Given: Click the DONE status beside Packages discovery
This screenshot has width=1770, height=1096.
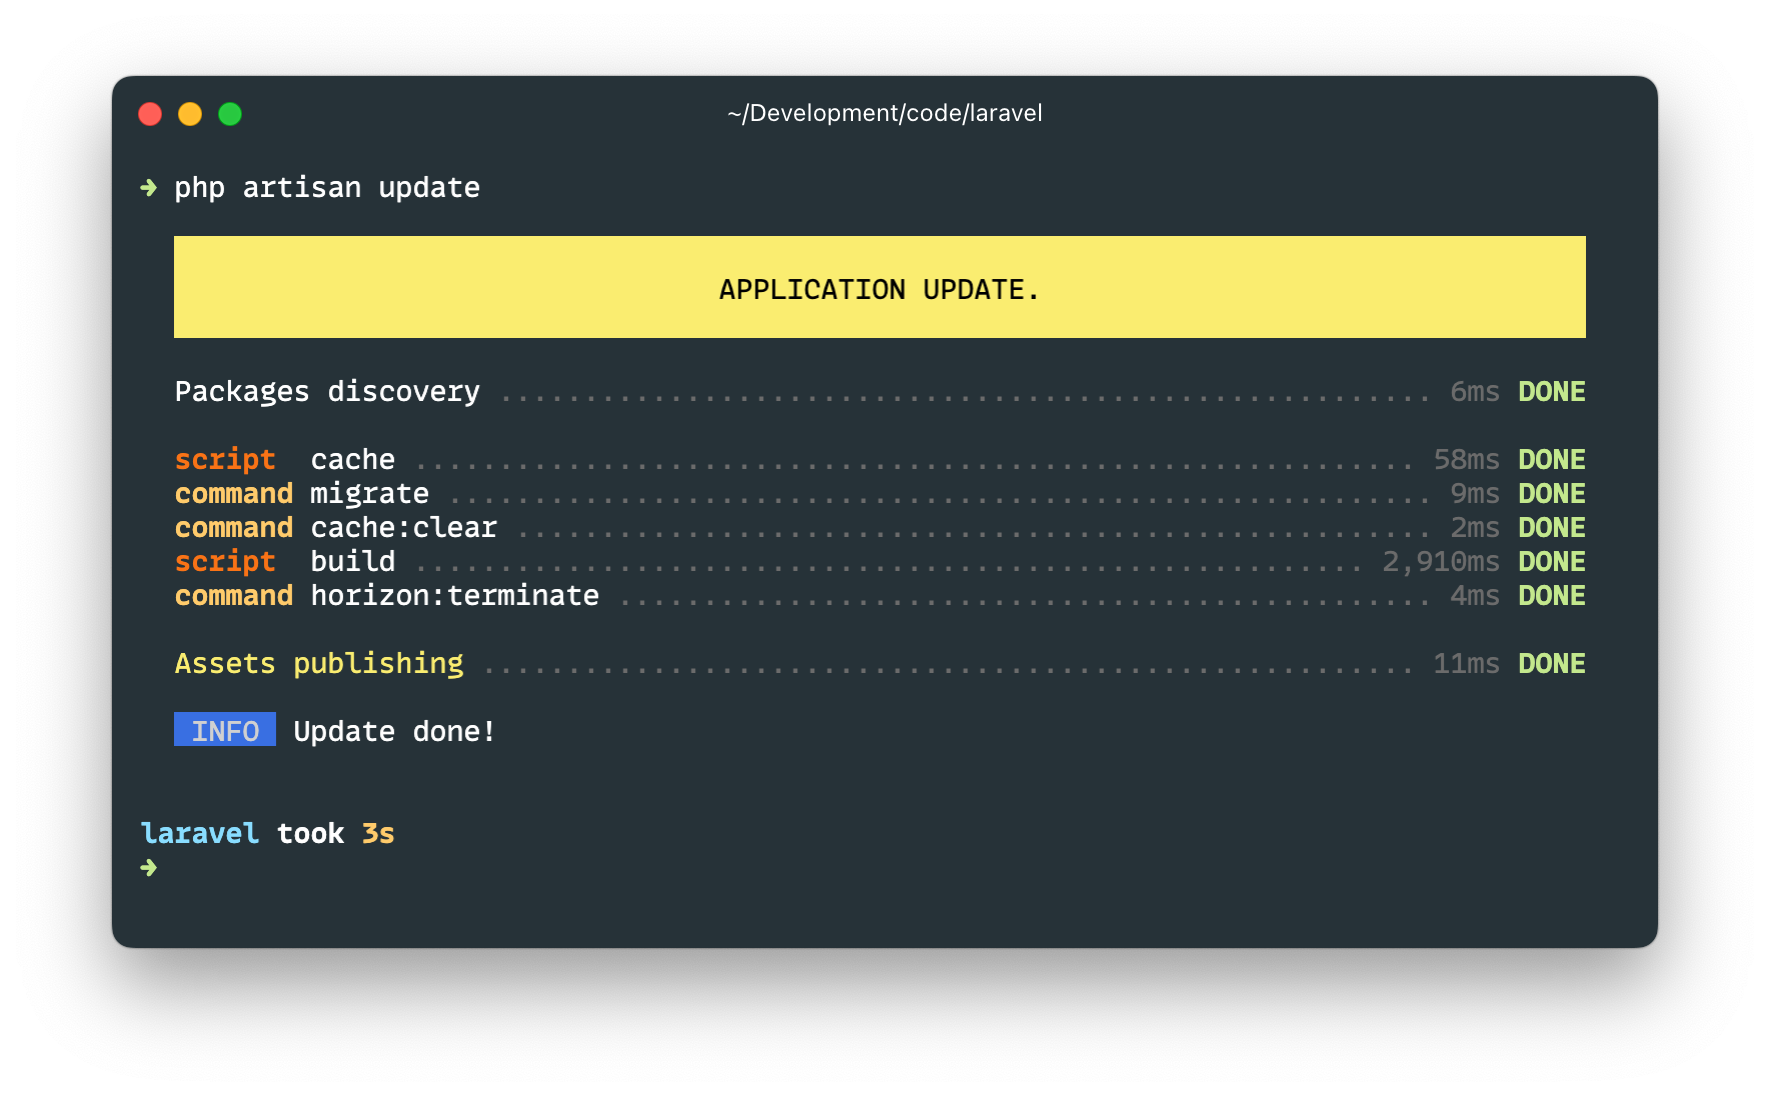Looking at the screenshot, I should point(1551,391).
